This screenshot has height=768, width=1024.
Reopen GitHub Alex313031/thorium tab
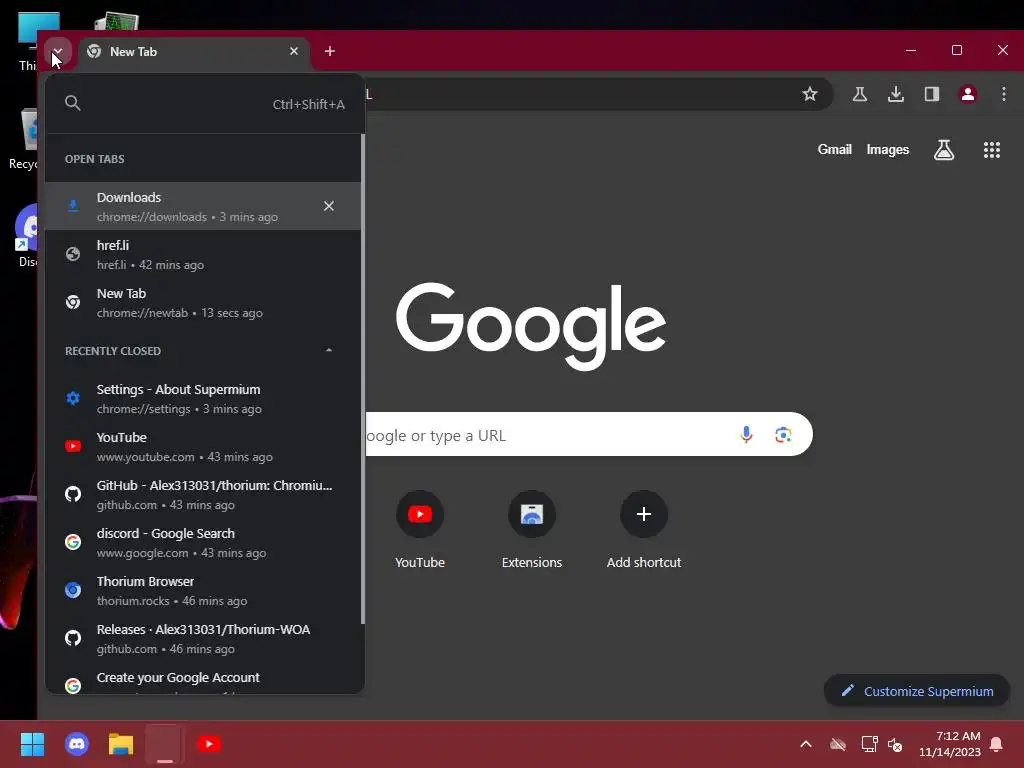(203, 494)
